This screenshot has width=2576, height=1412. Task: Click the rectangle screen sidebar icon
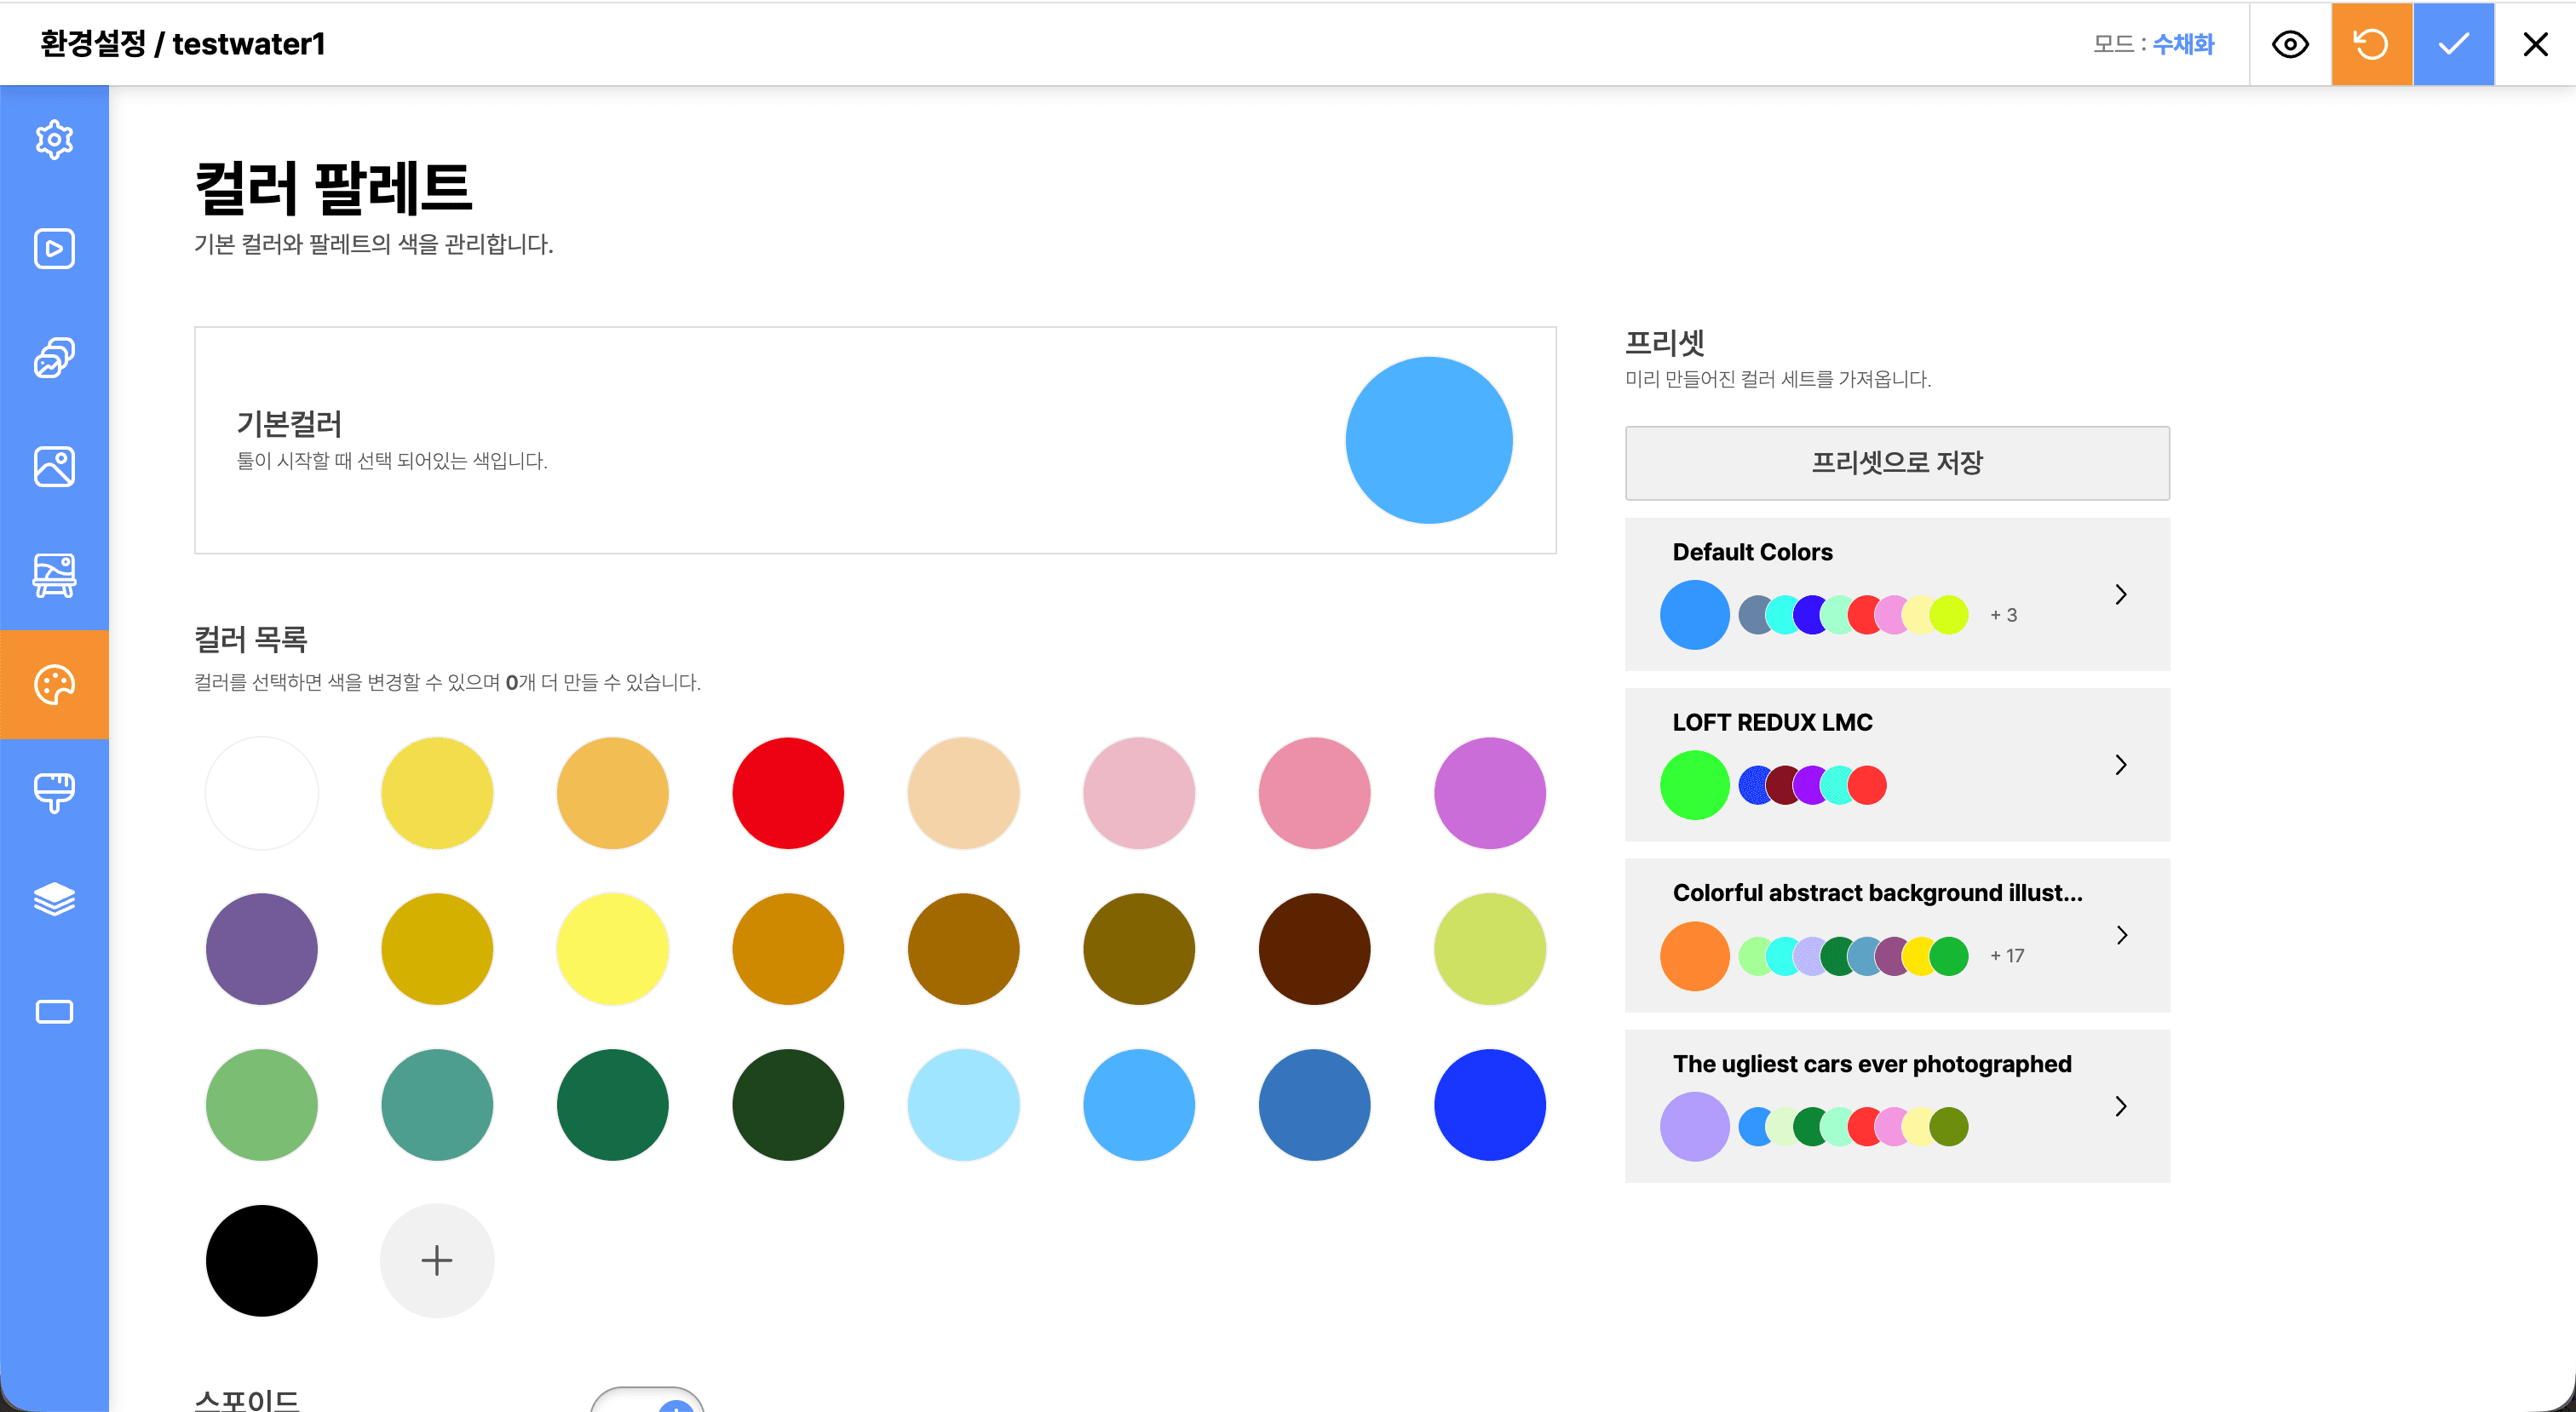tap(54, 1012)
